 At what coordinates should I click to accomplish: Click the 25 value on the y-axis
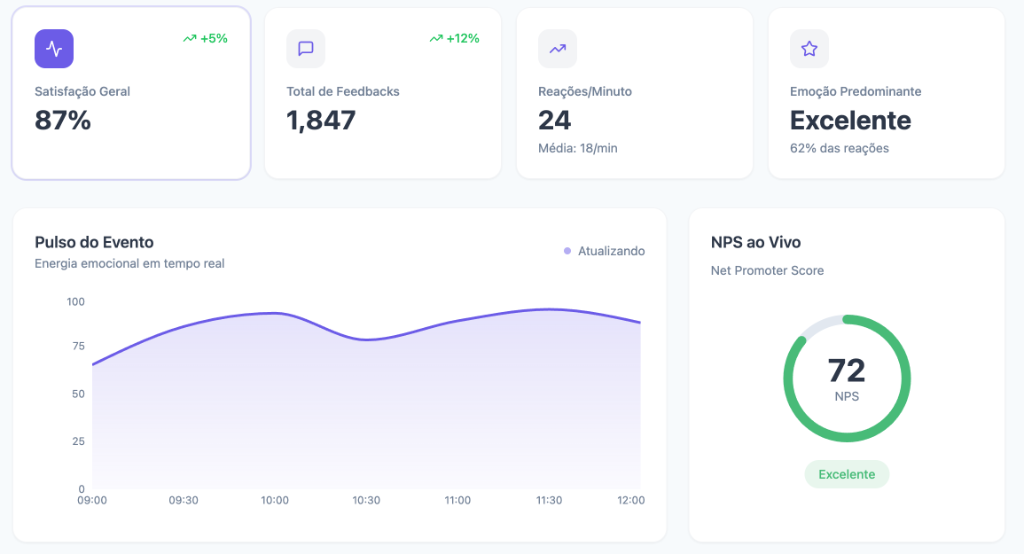click(x=78, y=442)
